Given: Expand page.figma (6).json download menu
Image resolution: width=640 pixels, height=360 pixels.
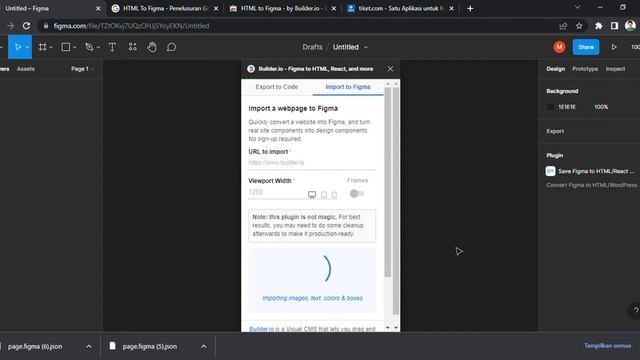Looking at the screenshot, I should (x=89, y=347).
